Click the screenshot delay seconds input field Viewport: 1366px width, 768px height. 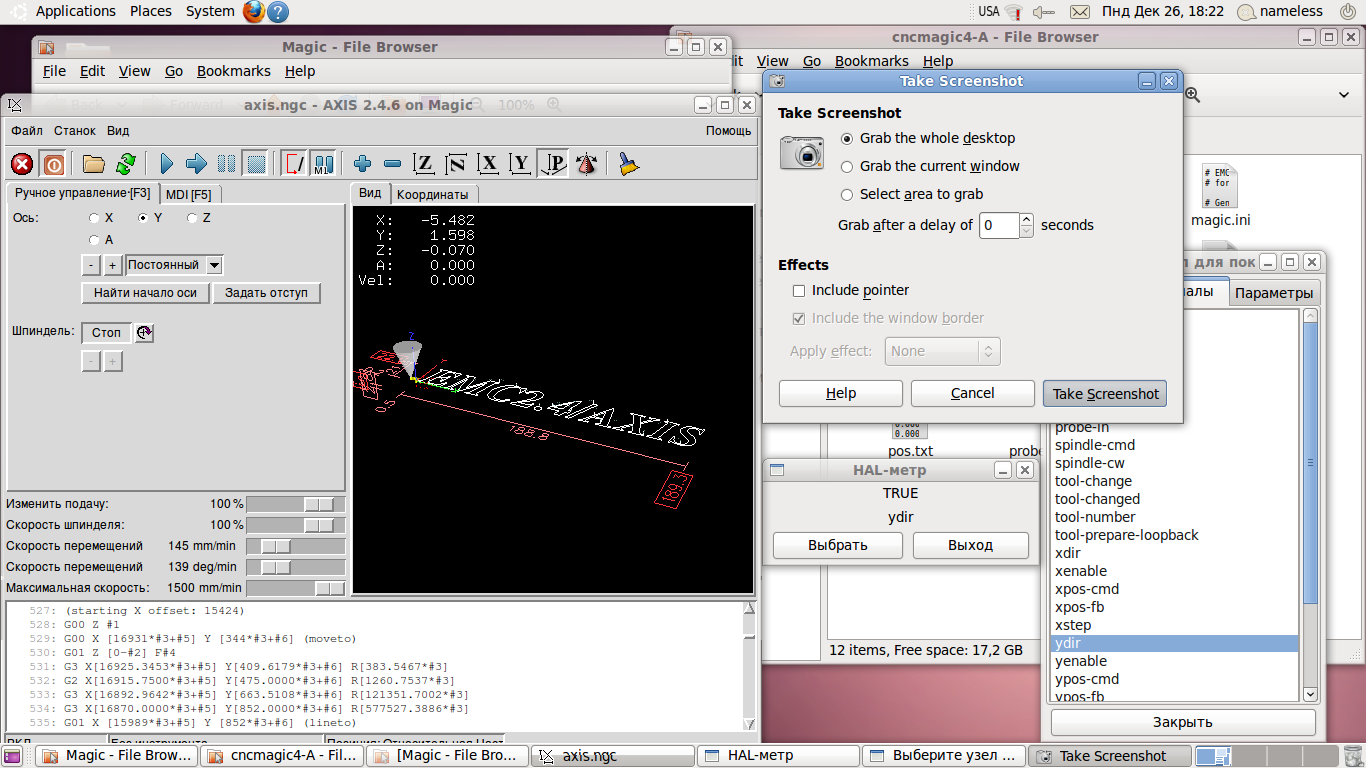click(x=998, y=226)
